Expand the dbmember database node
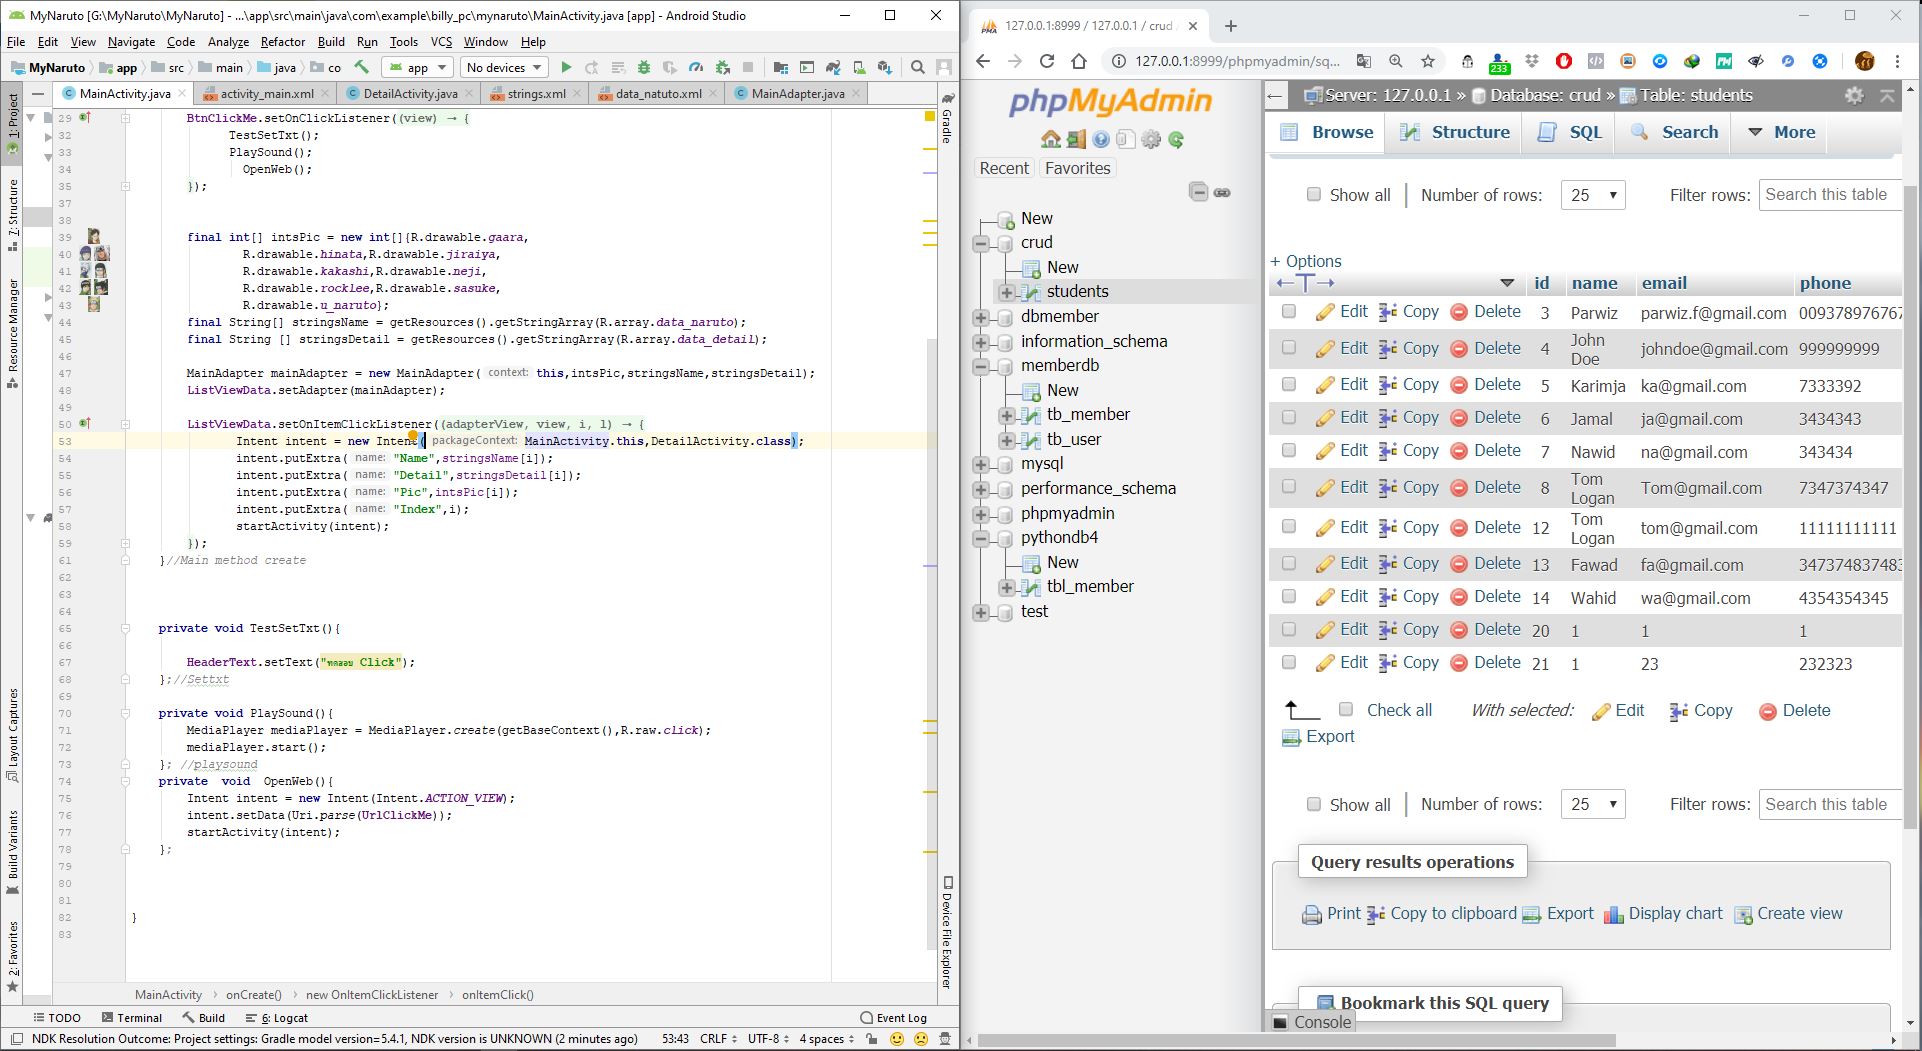 coord(980,317)
